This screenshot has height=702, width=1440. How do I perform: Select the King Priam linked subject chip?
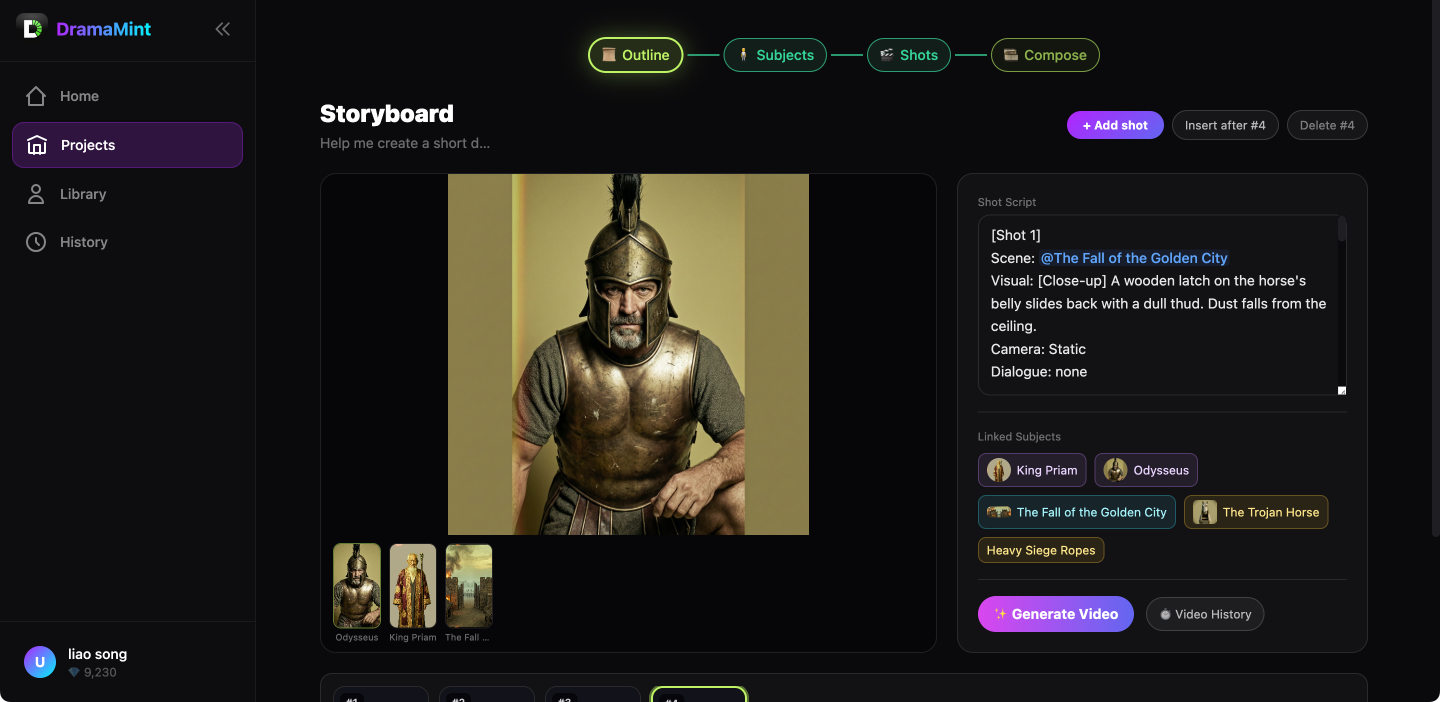[x=1032, y=470]
